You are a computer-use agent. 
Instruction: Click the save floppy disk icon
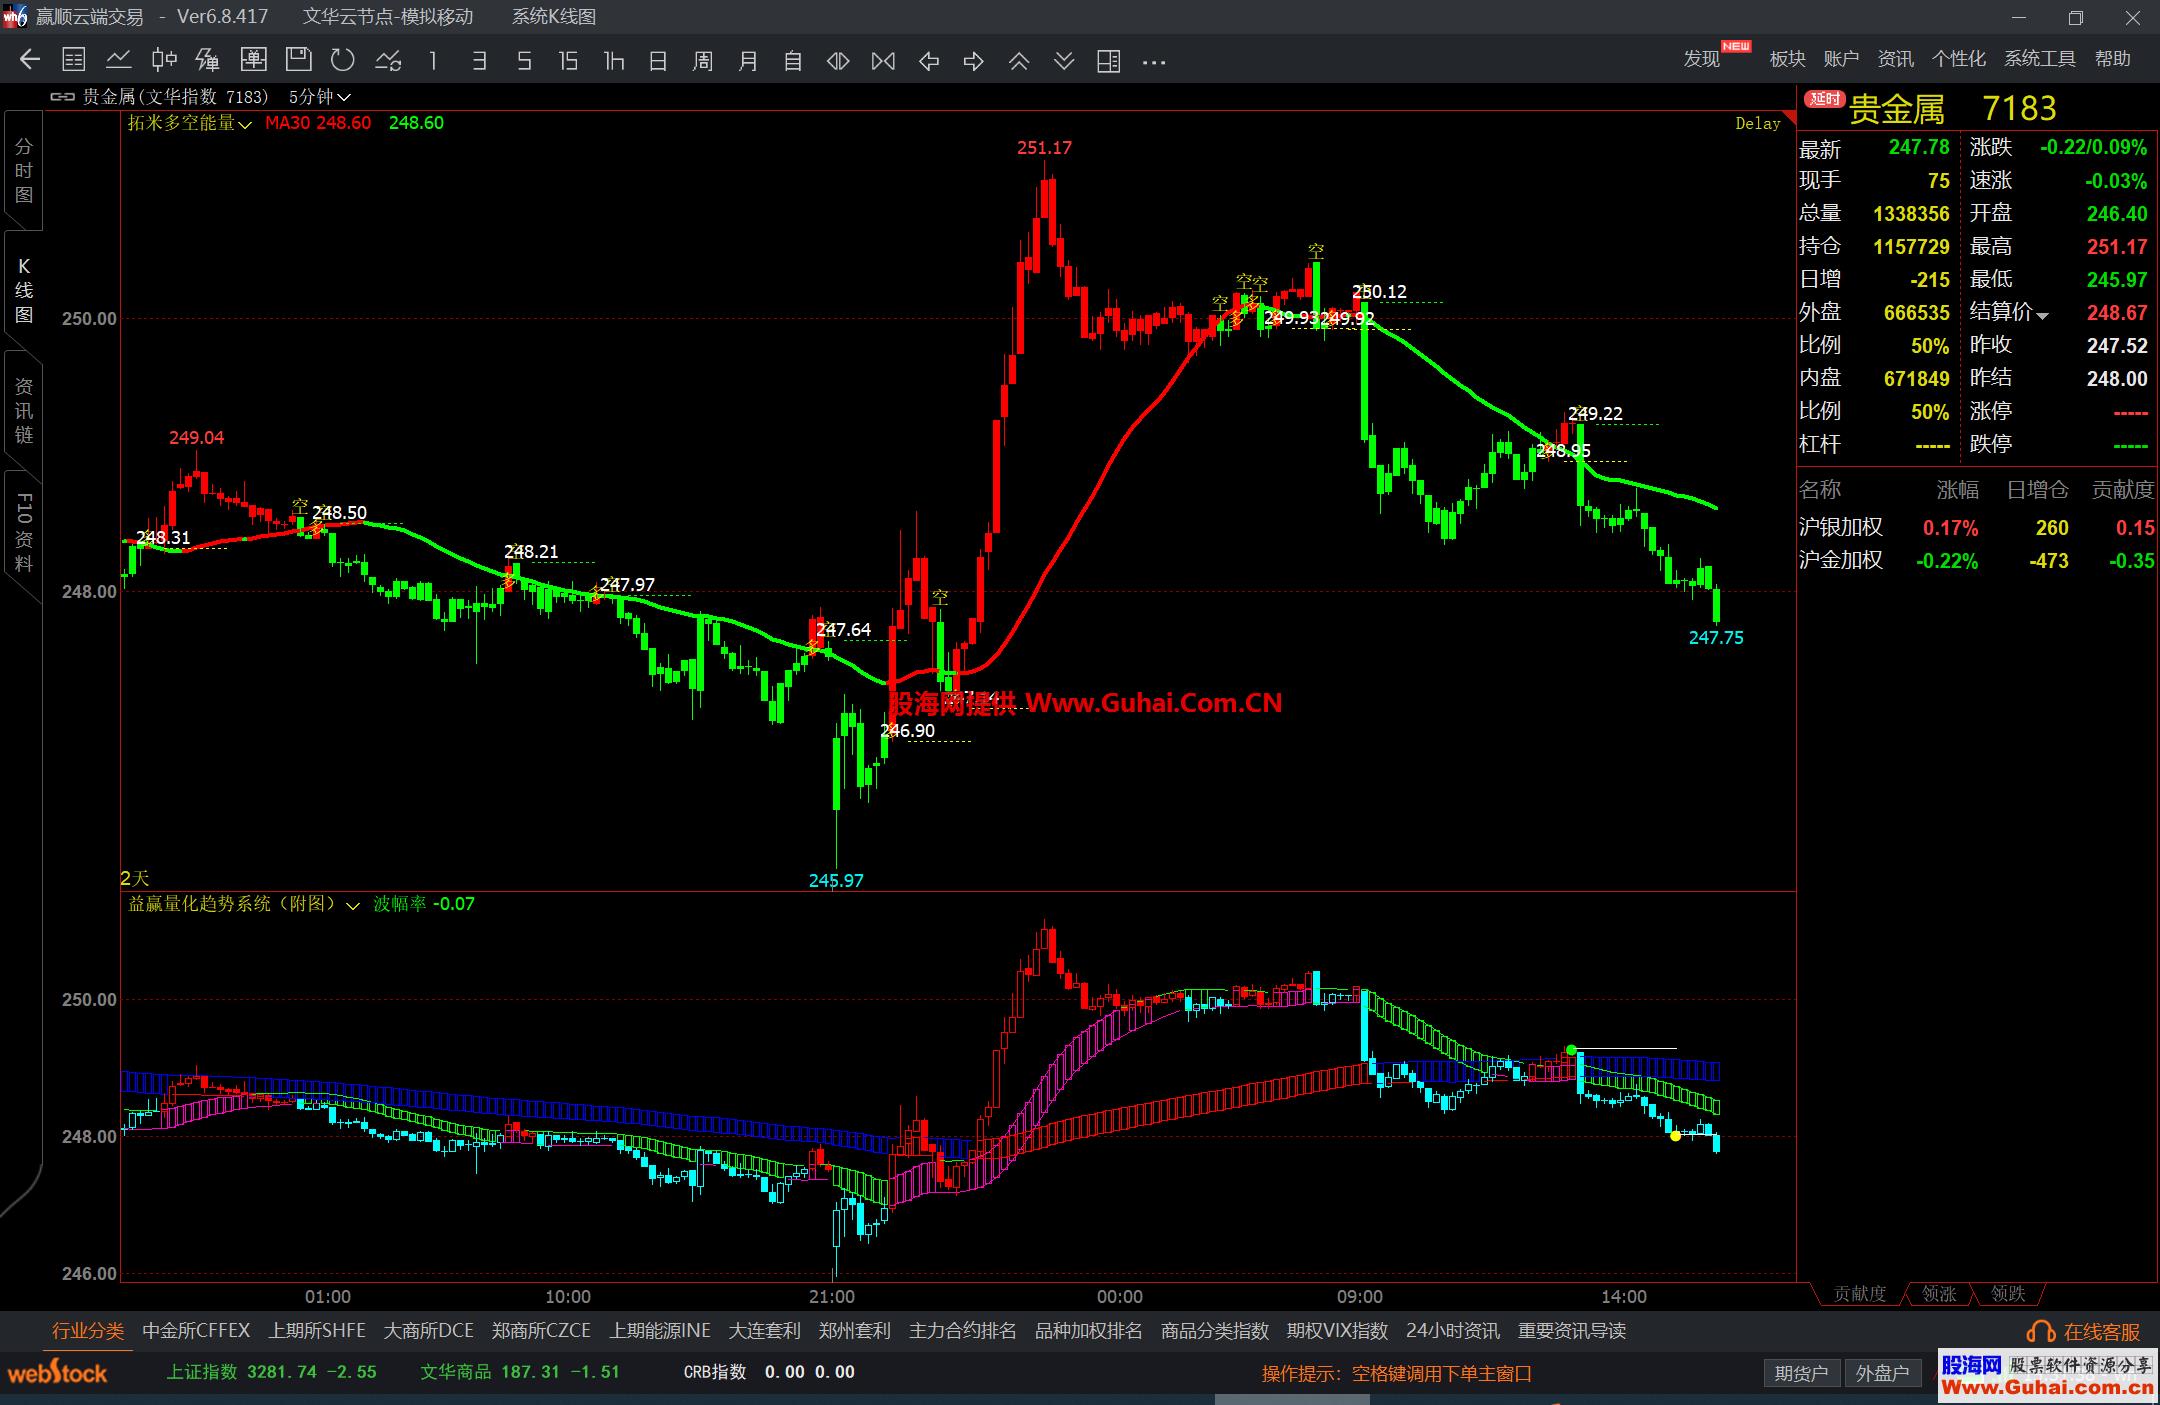(x=298, y=61)
